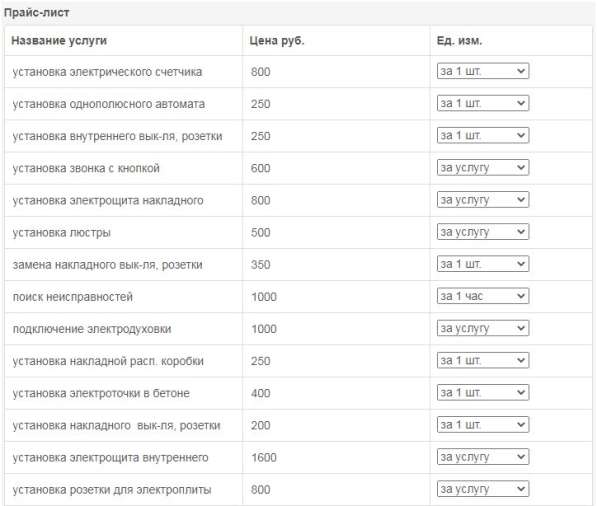Open unit dropdown for установка однополюсного автомата
597x506 pixels.
(x=483, y=103)
